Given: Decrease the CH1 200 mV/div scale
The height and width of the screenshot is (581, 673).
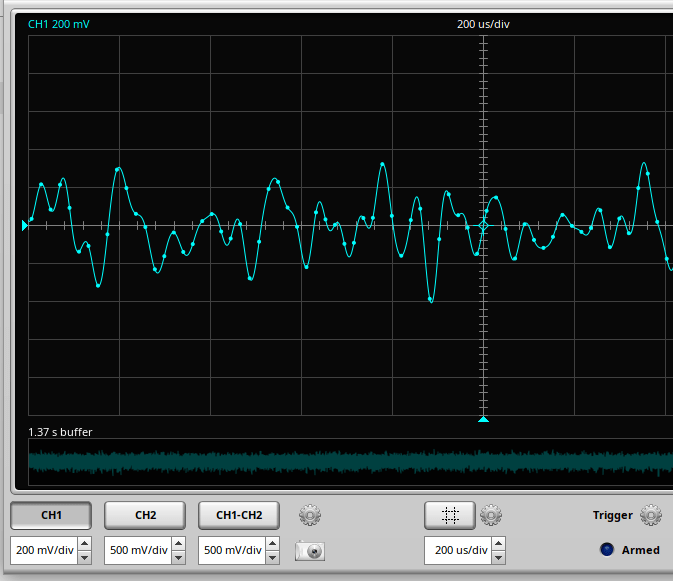Looking at the screenshot, I should [85, 557].
